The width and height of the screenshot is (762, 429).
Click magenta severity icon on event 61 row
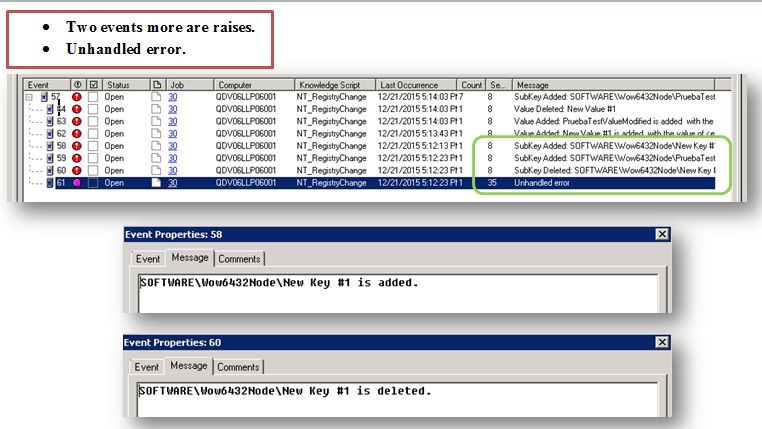(77, 183)
